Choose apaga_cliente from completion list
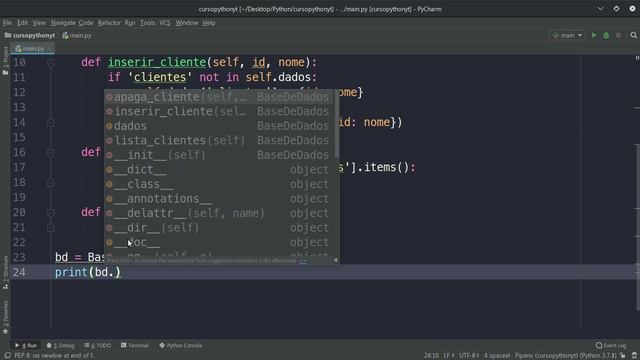 point(220,97)
